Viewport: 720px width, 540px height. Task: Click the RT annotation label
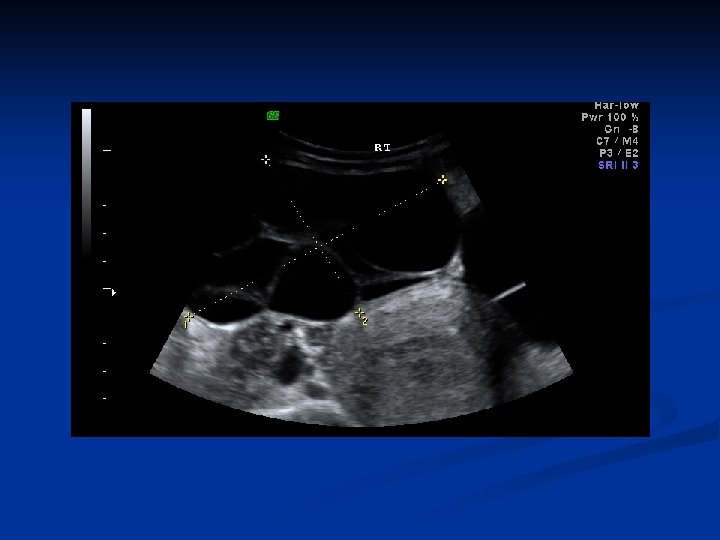coord(382,147)
